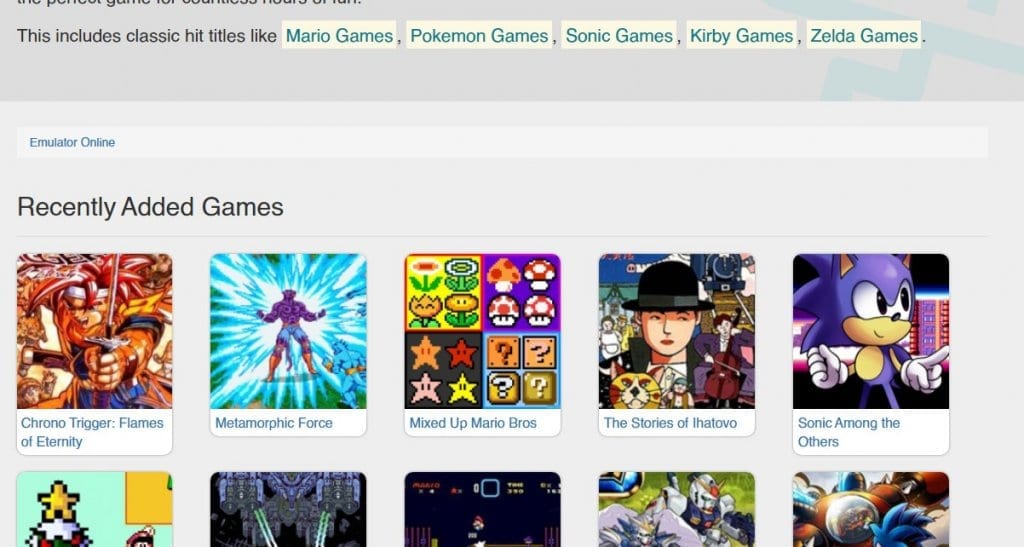1024x547 pixels.
Task: Open the Mario Games link
Action: (x=340, y=35)
